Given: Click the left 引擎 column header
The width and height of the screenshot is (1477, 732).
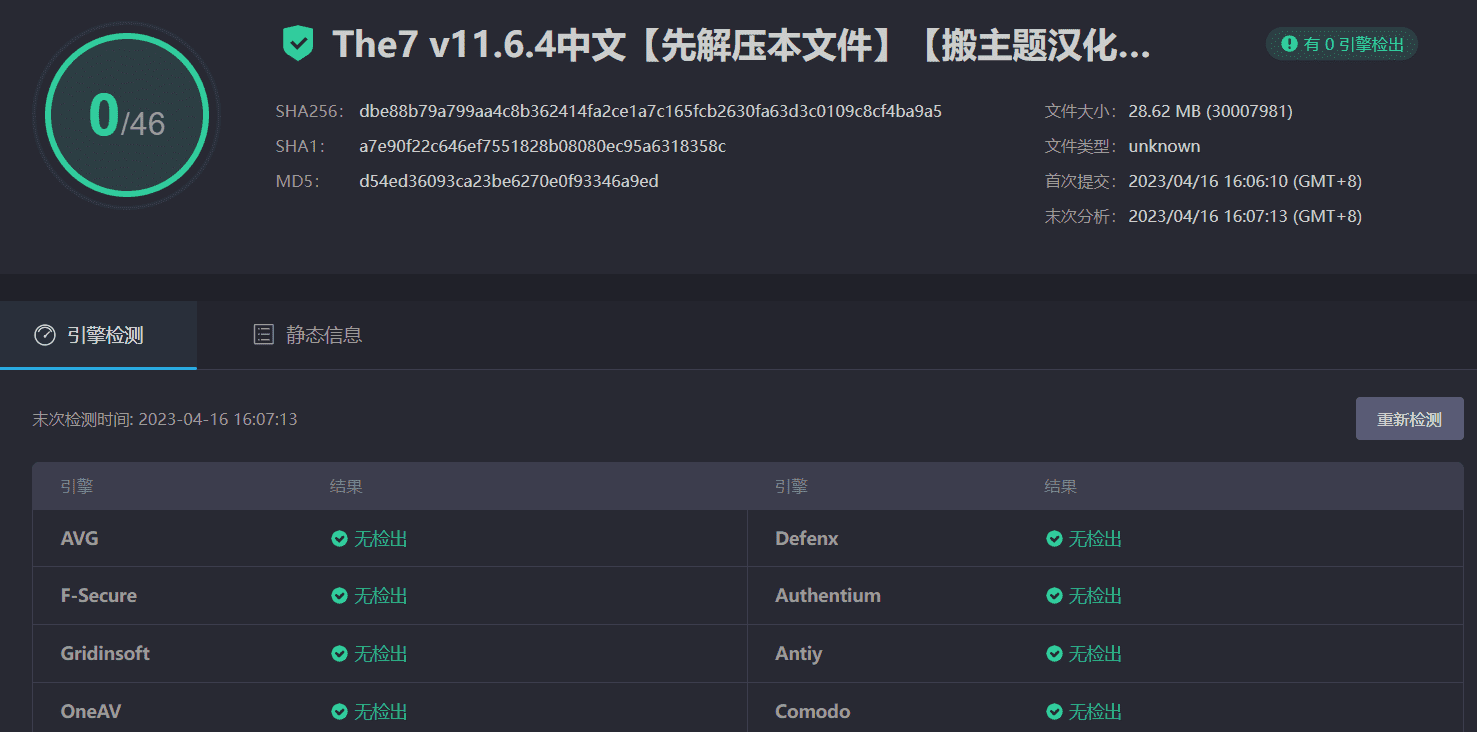Looking at the screenshot, I should tap(77, 487).
